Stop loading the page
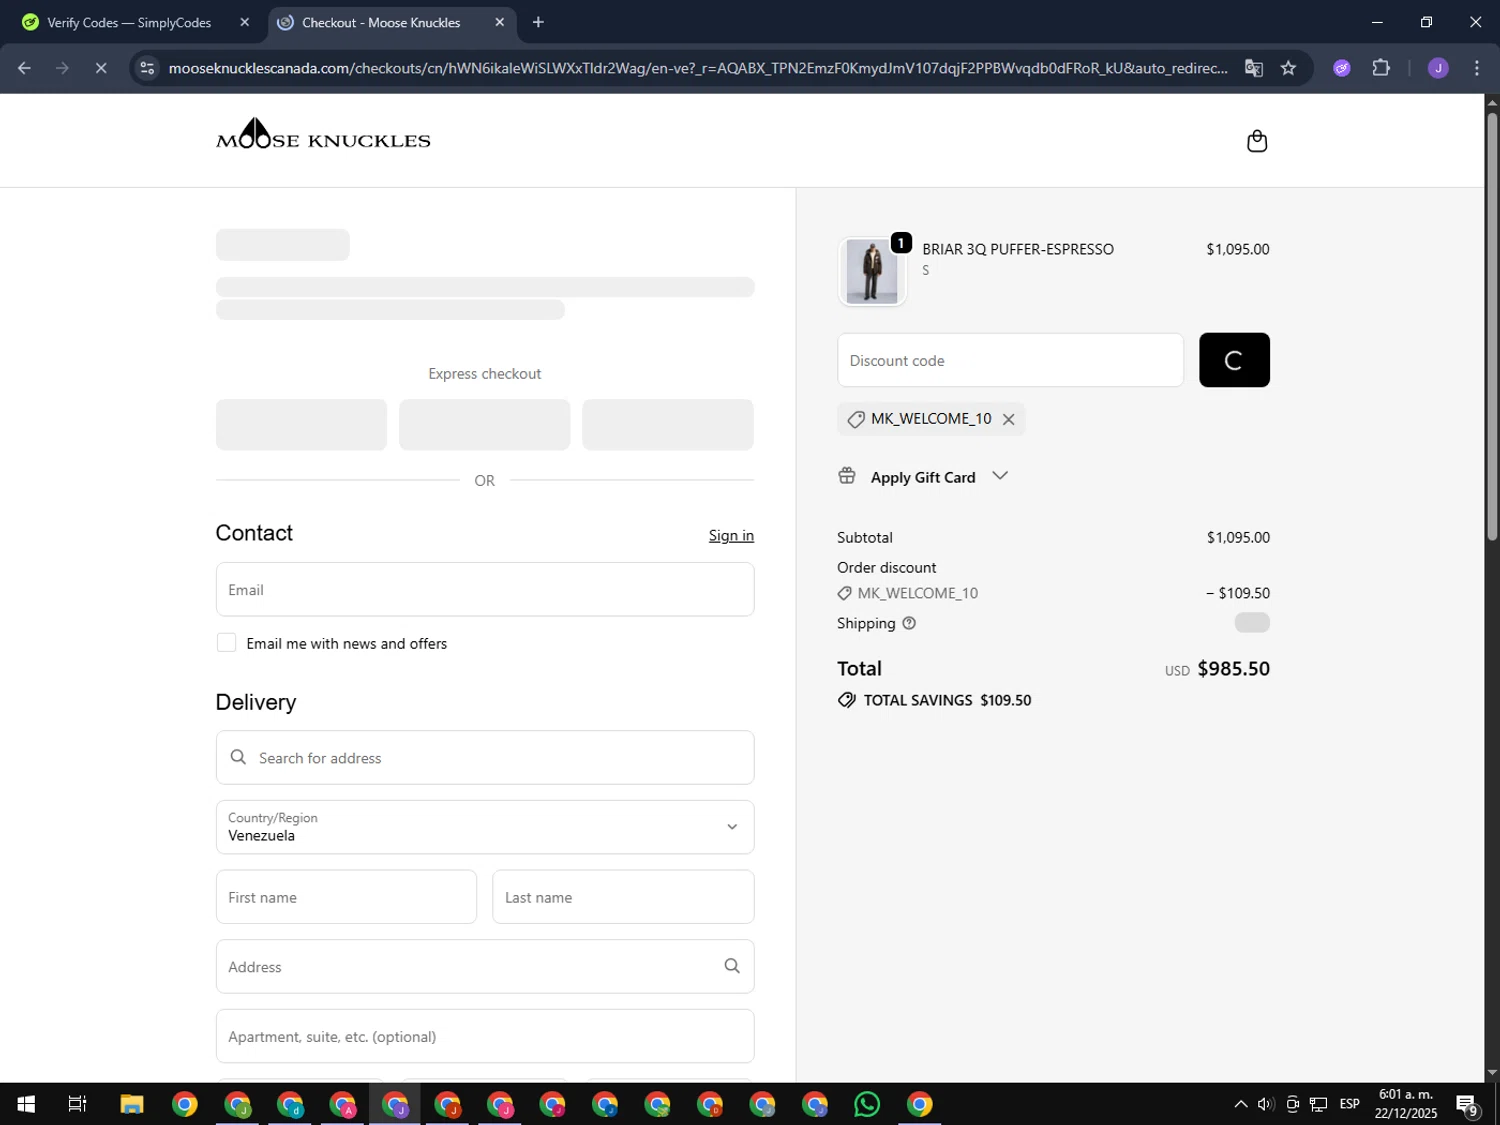1500x1125 pixels. (x=101, y=68)
